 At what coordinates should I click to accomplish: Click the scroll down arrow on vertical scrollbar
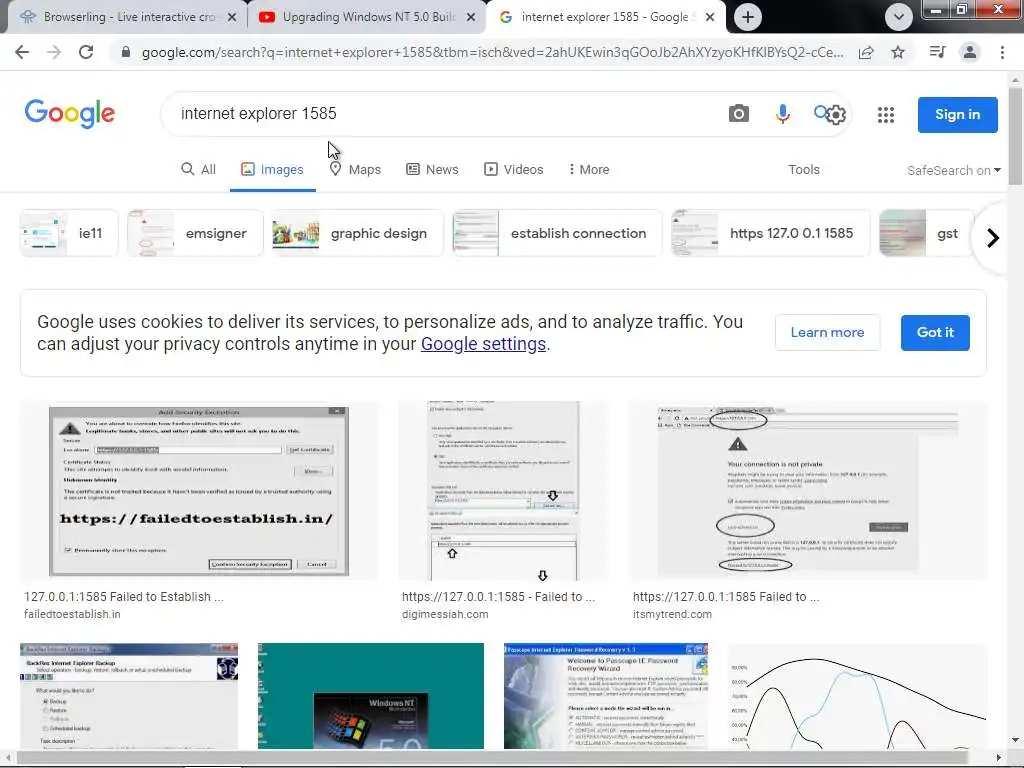[x=1015, y=740]
